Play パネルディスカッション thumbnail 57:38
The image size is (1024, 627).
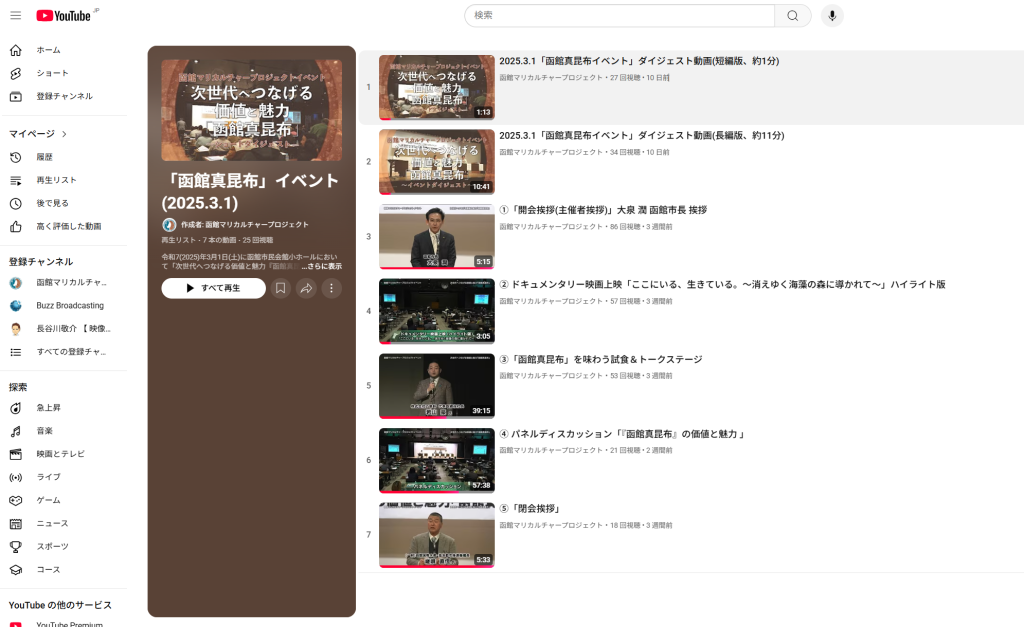[437, 460]
